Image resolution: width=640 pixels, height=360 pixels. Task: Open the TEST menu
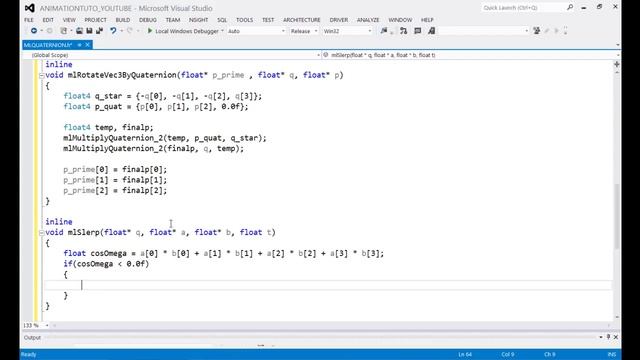[x=268, y=20]
